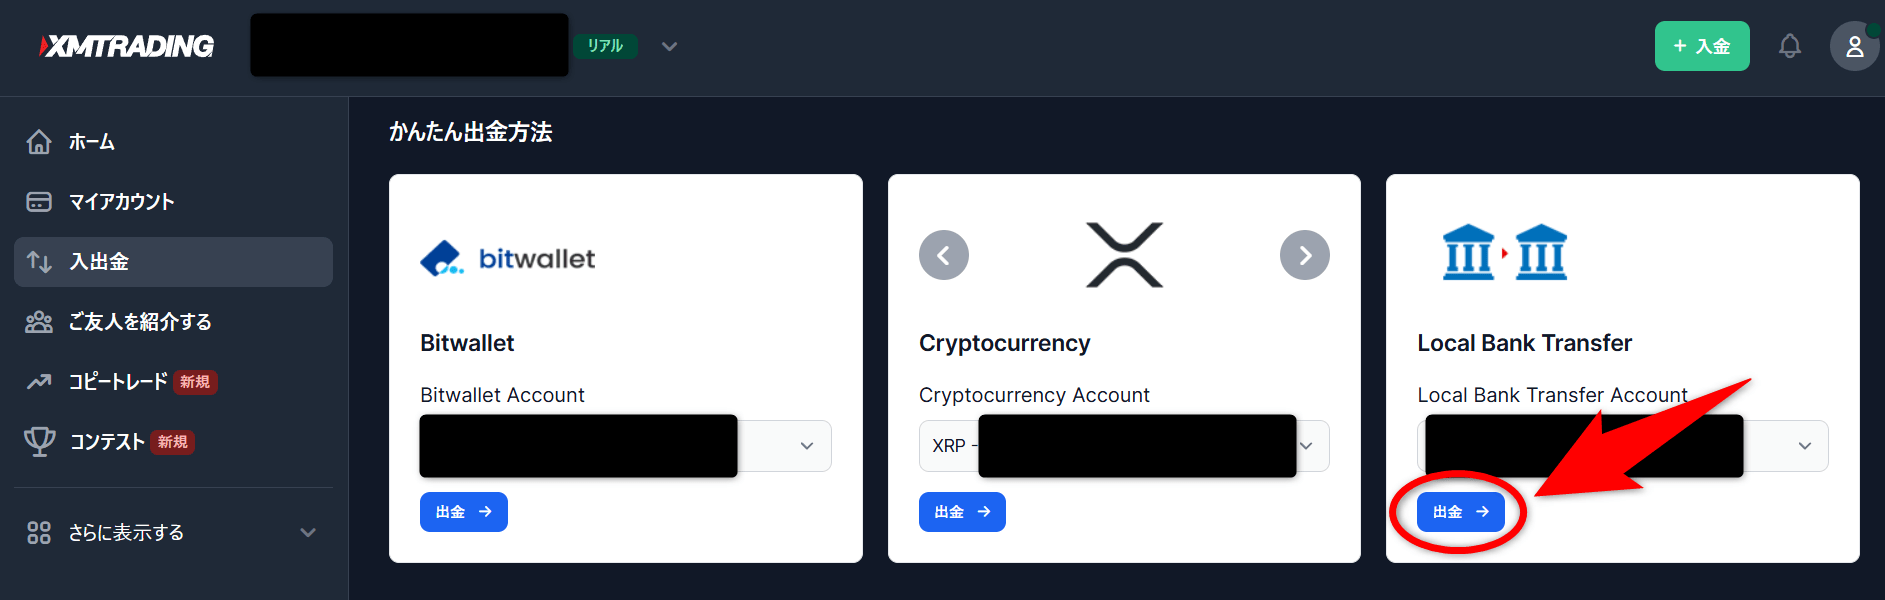Open the user profile avatar
This screenshot has width=1885, height=600.
1854,46
